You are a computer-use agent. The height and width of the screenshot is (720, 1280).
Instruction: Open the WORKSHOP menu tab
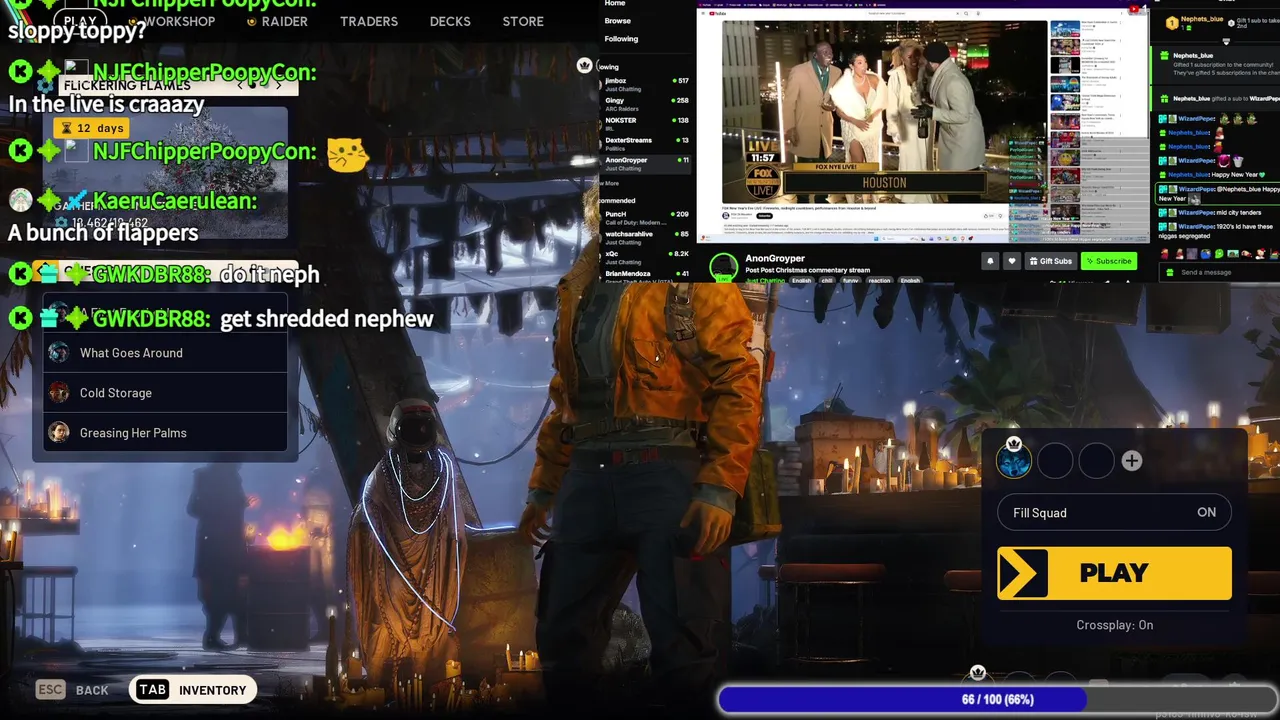(x=178, y=21)
